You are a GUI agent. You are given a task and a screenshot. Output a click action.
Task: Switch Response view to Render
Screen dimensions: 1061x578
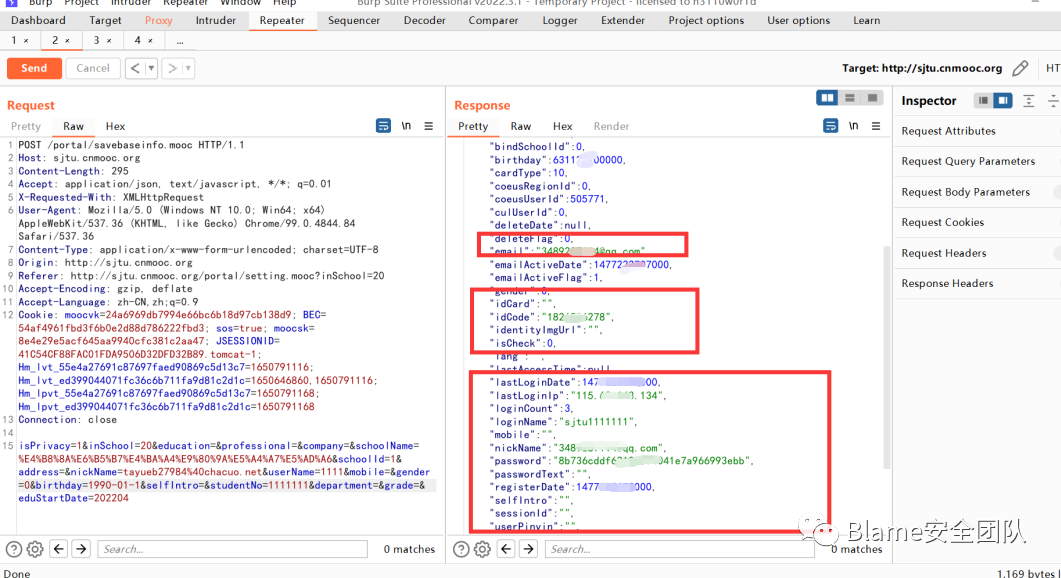(611, 127)
